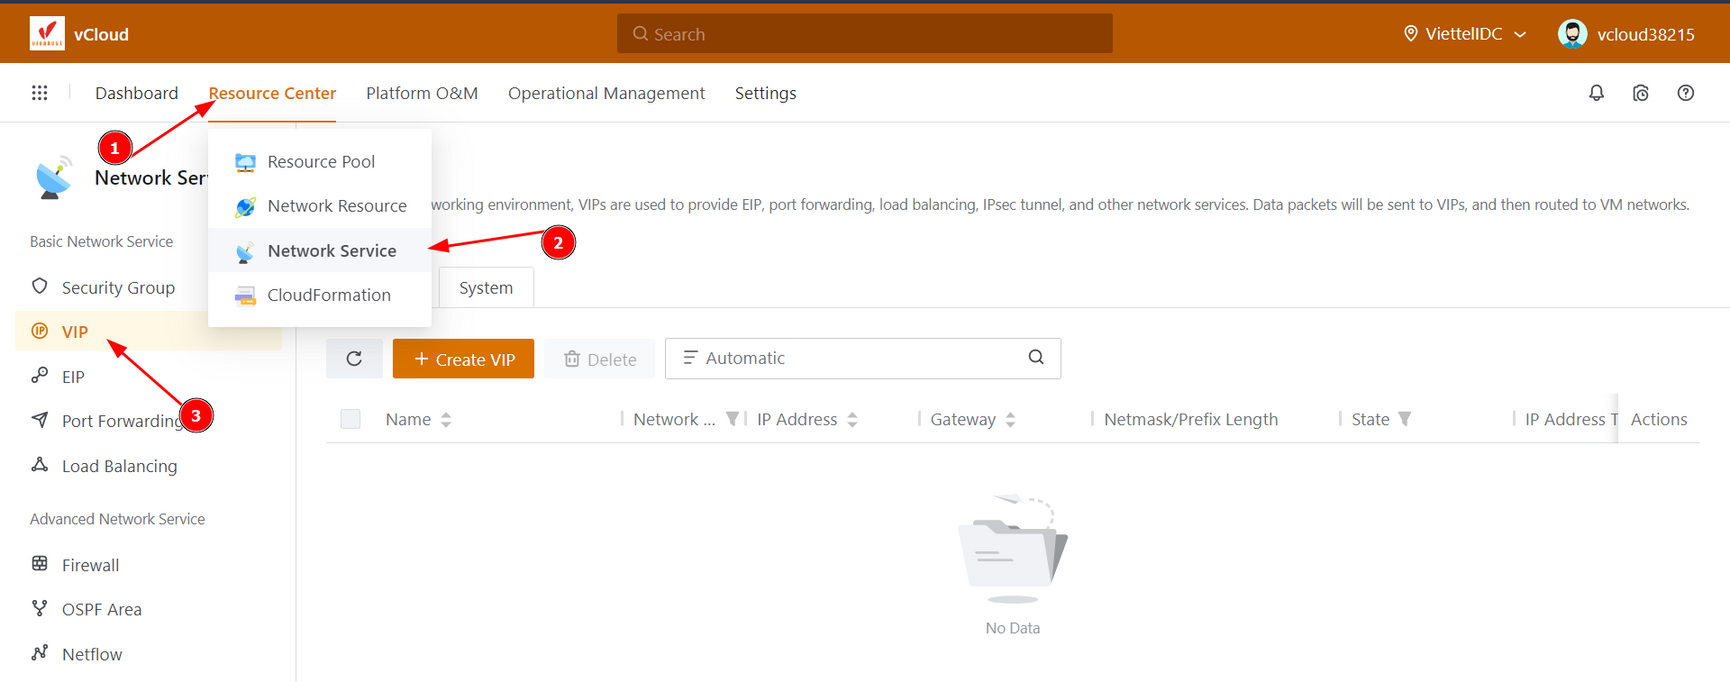Click the icon beside the help button
Image resolution: width=1730 pixels, height=682 pixels.
(x=1641, y=93)
